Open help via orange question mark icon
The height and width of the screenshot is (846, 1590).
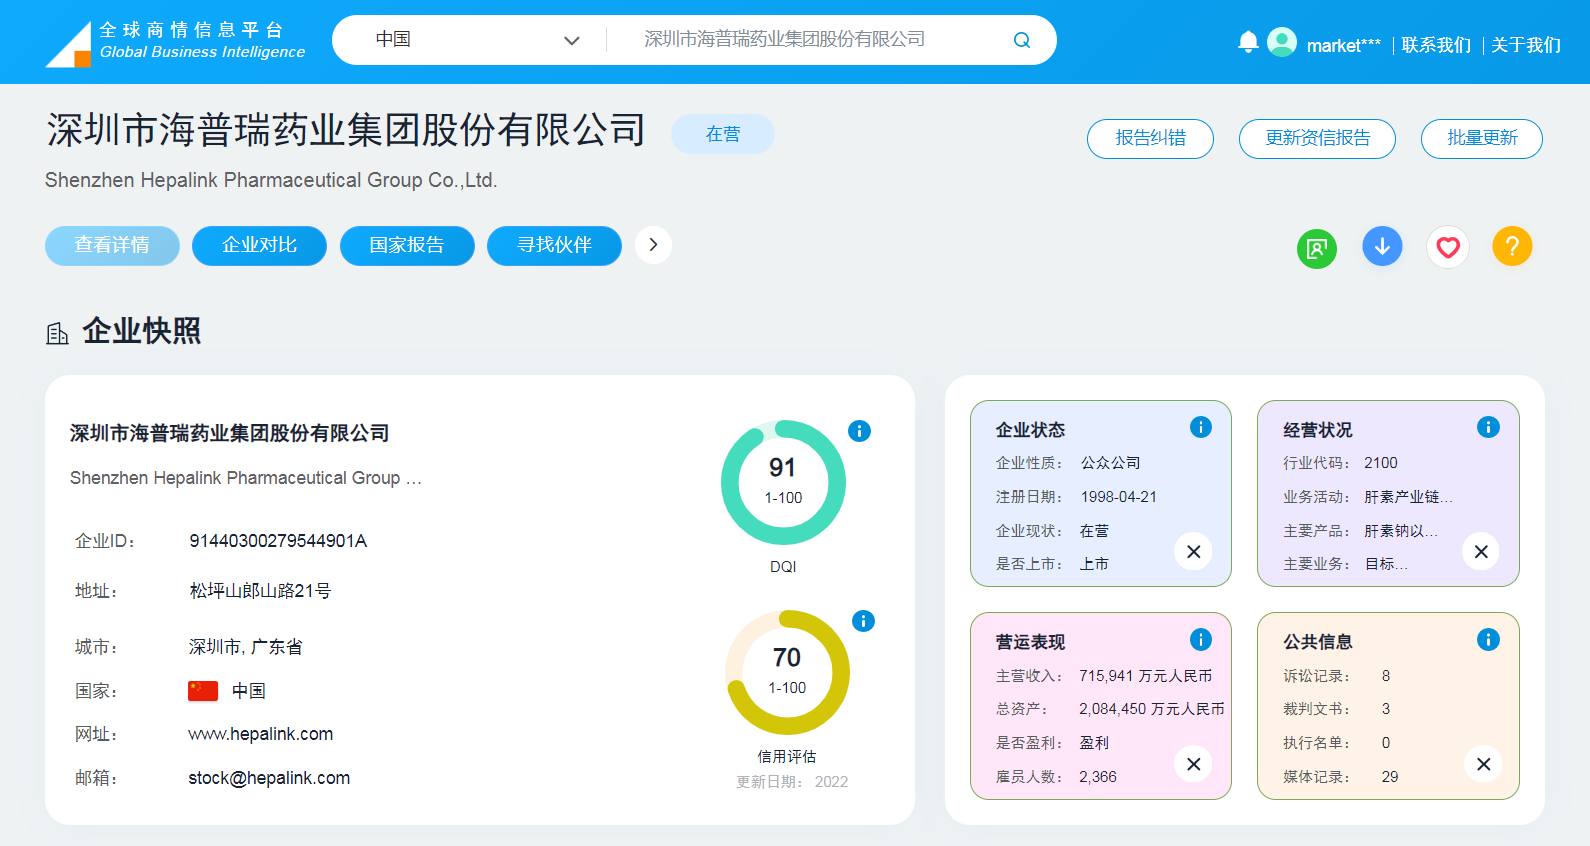(1512, 246)
